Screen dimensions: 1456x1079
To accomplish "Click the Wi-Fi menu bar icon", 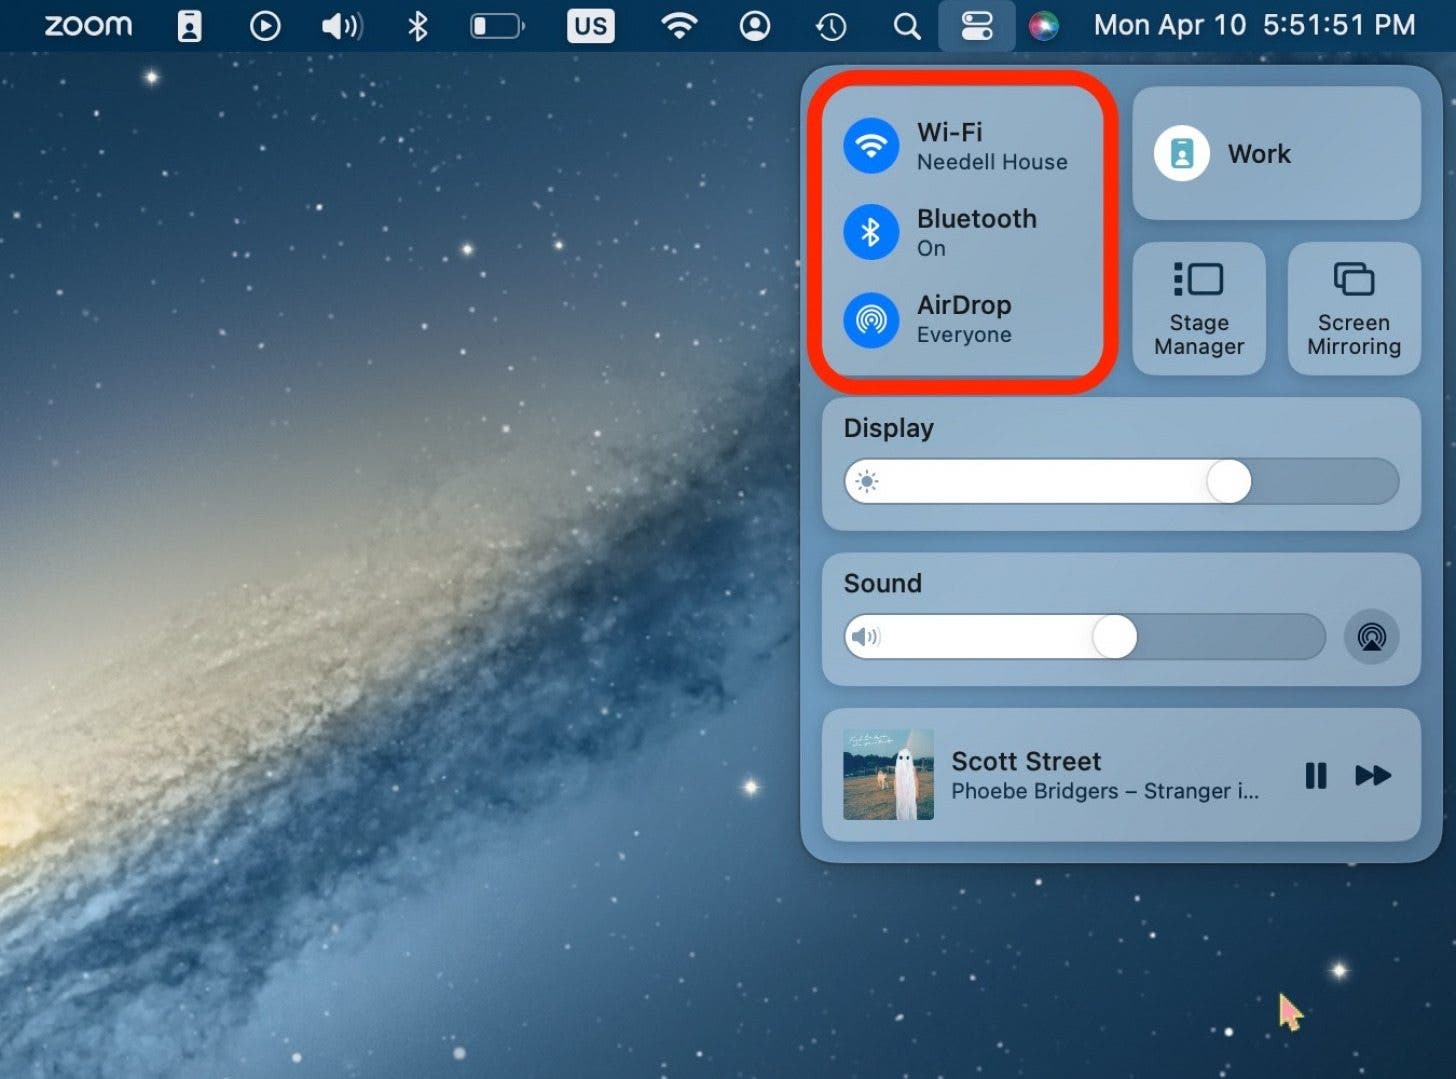I will pyautogui.click(x=679, y=26).
